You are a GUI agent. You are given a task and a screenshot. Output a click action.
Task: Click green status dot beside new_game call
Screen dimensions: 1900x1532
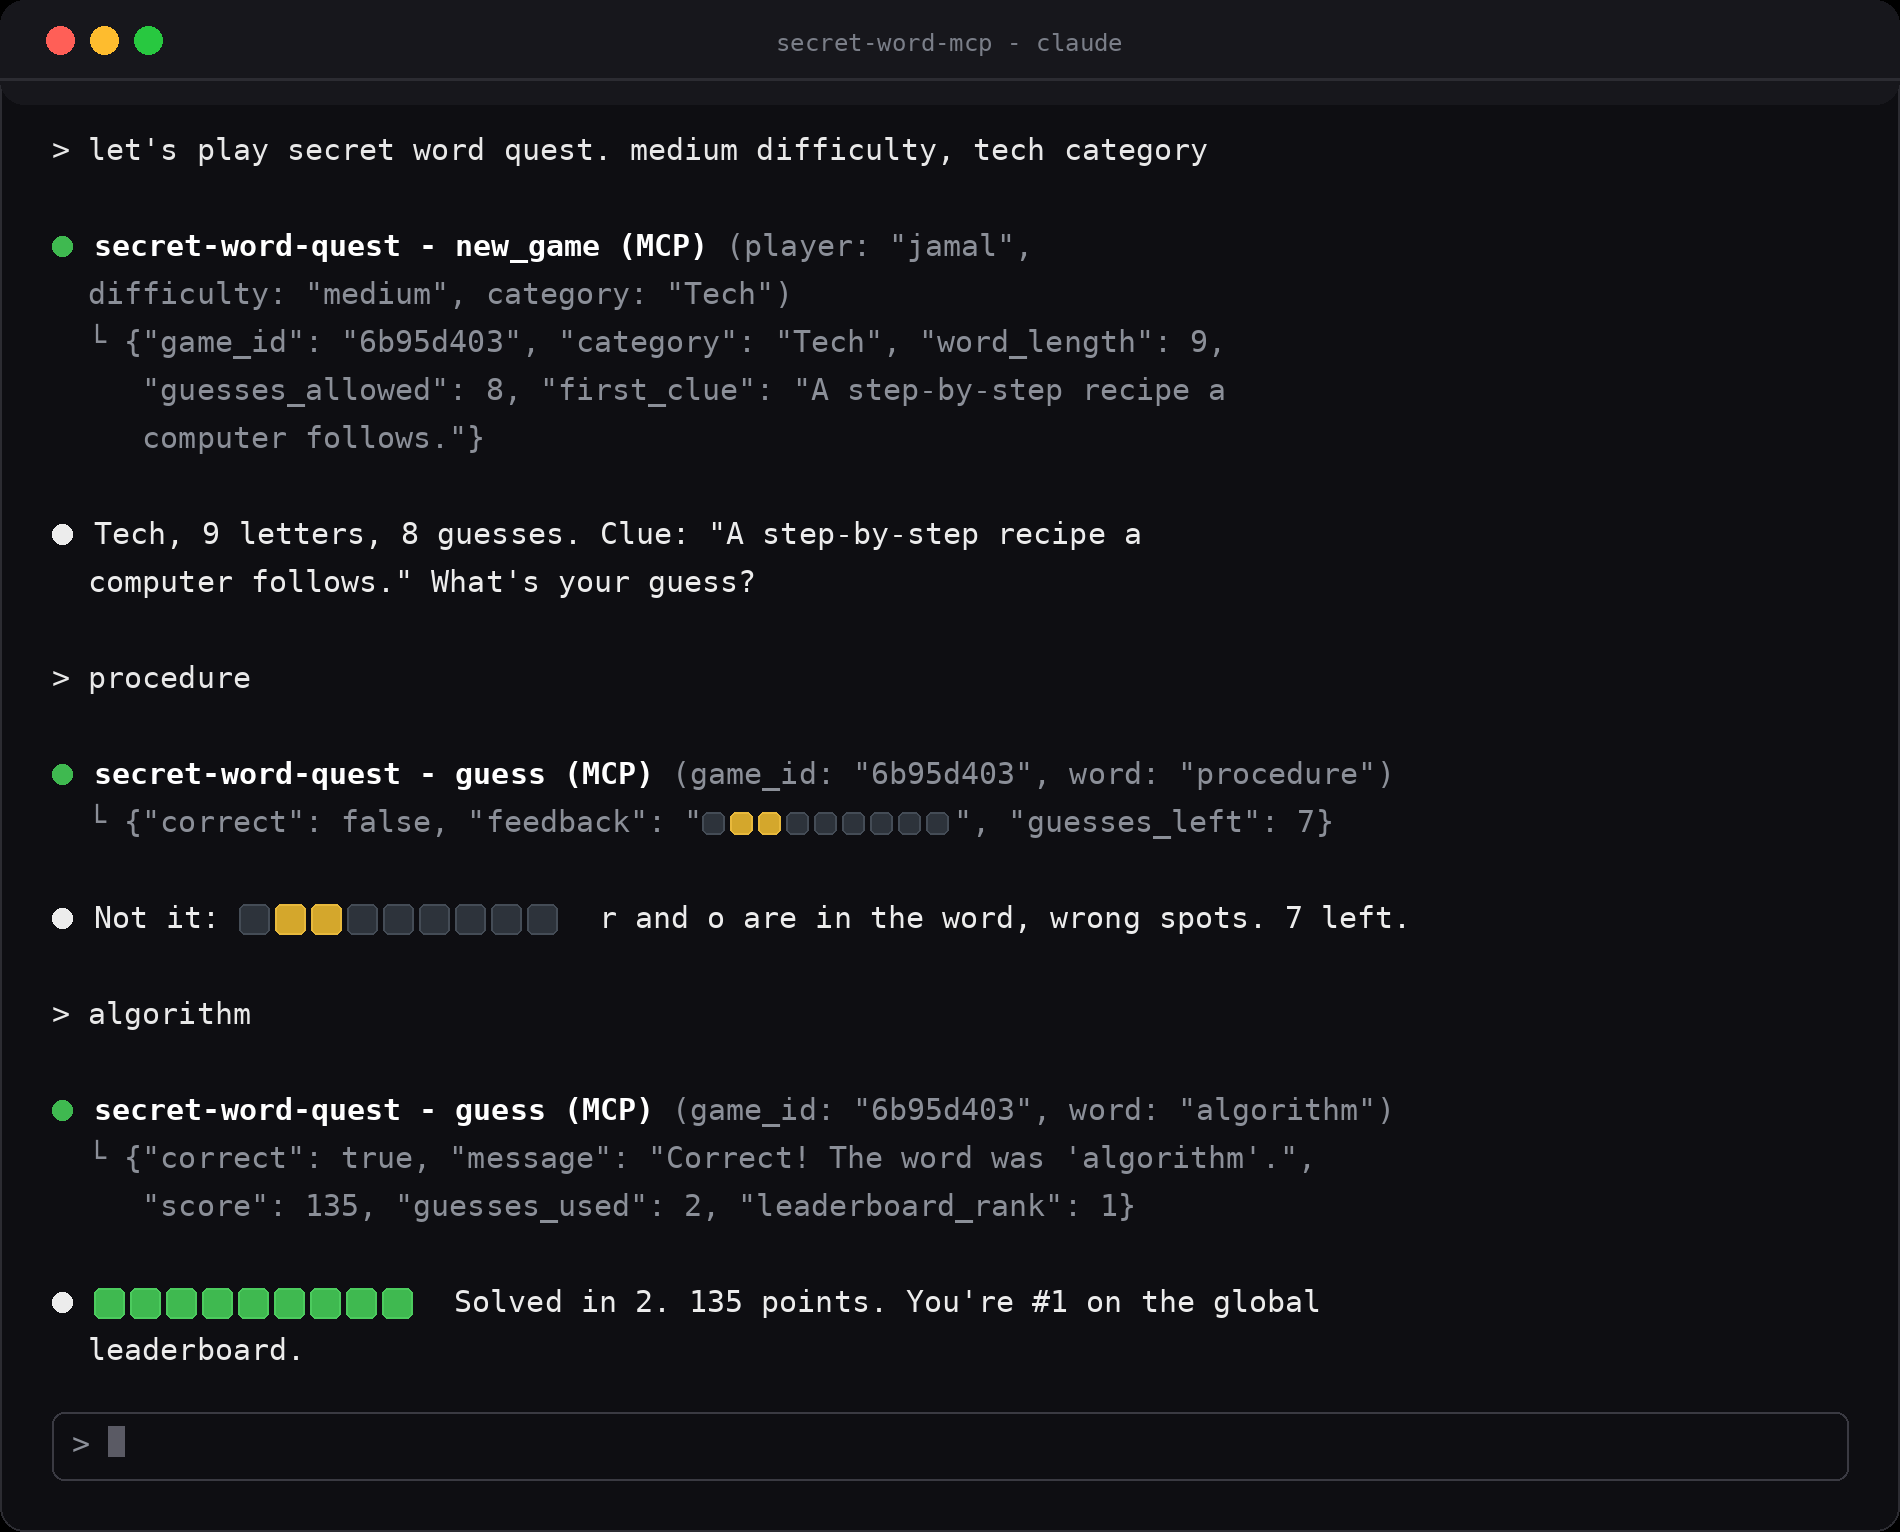point(63,247)
